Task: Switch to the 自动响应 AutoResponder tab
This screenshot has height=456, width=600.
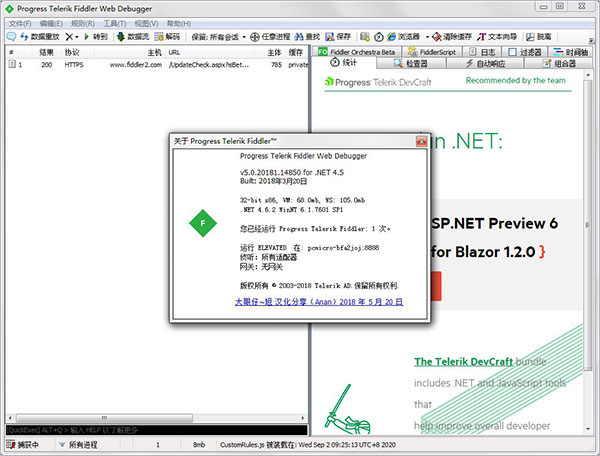Action: pos(485,63)
